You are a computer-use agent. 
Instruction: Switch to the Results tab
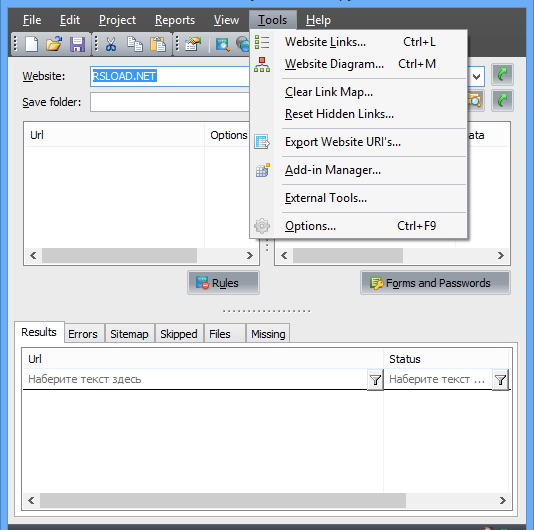click(39, 332)
